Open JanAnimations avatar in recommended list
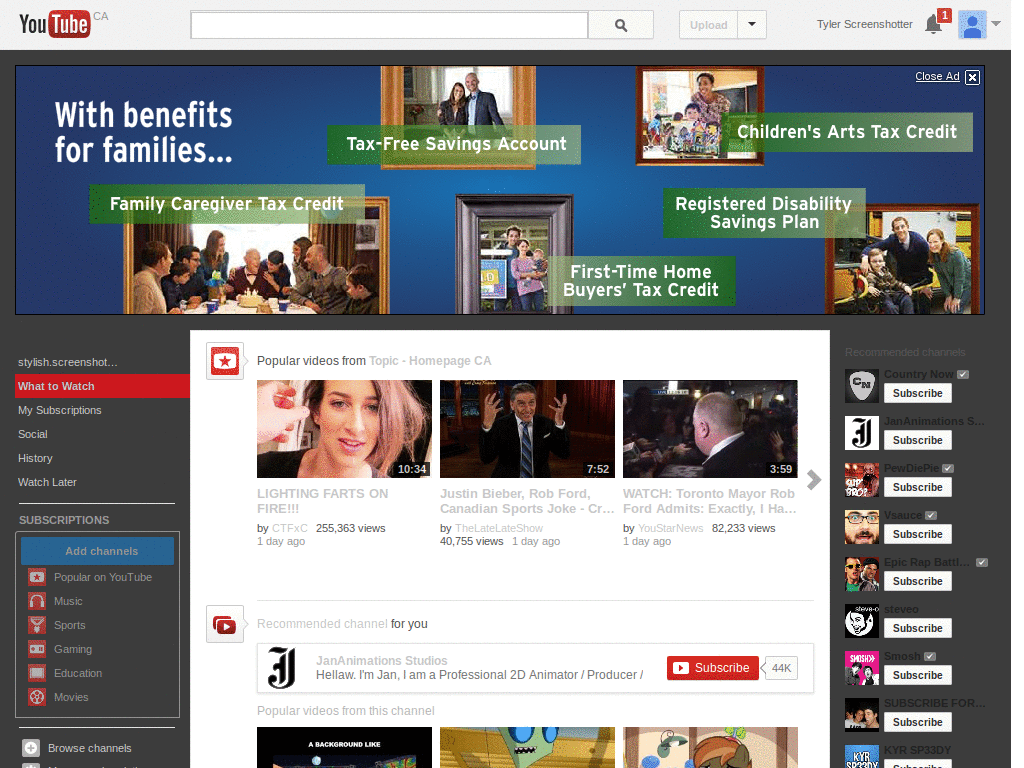 pyautogui.click(x=861, y=432)
